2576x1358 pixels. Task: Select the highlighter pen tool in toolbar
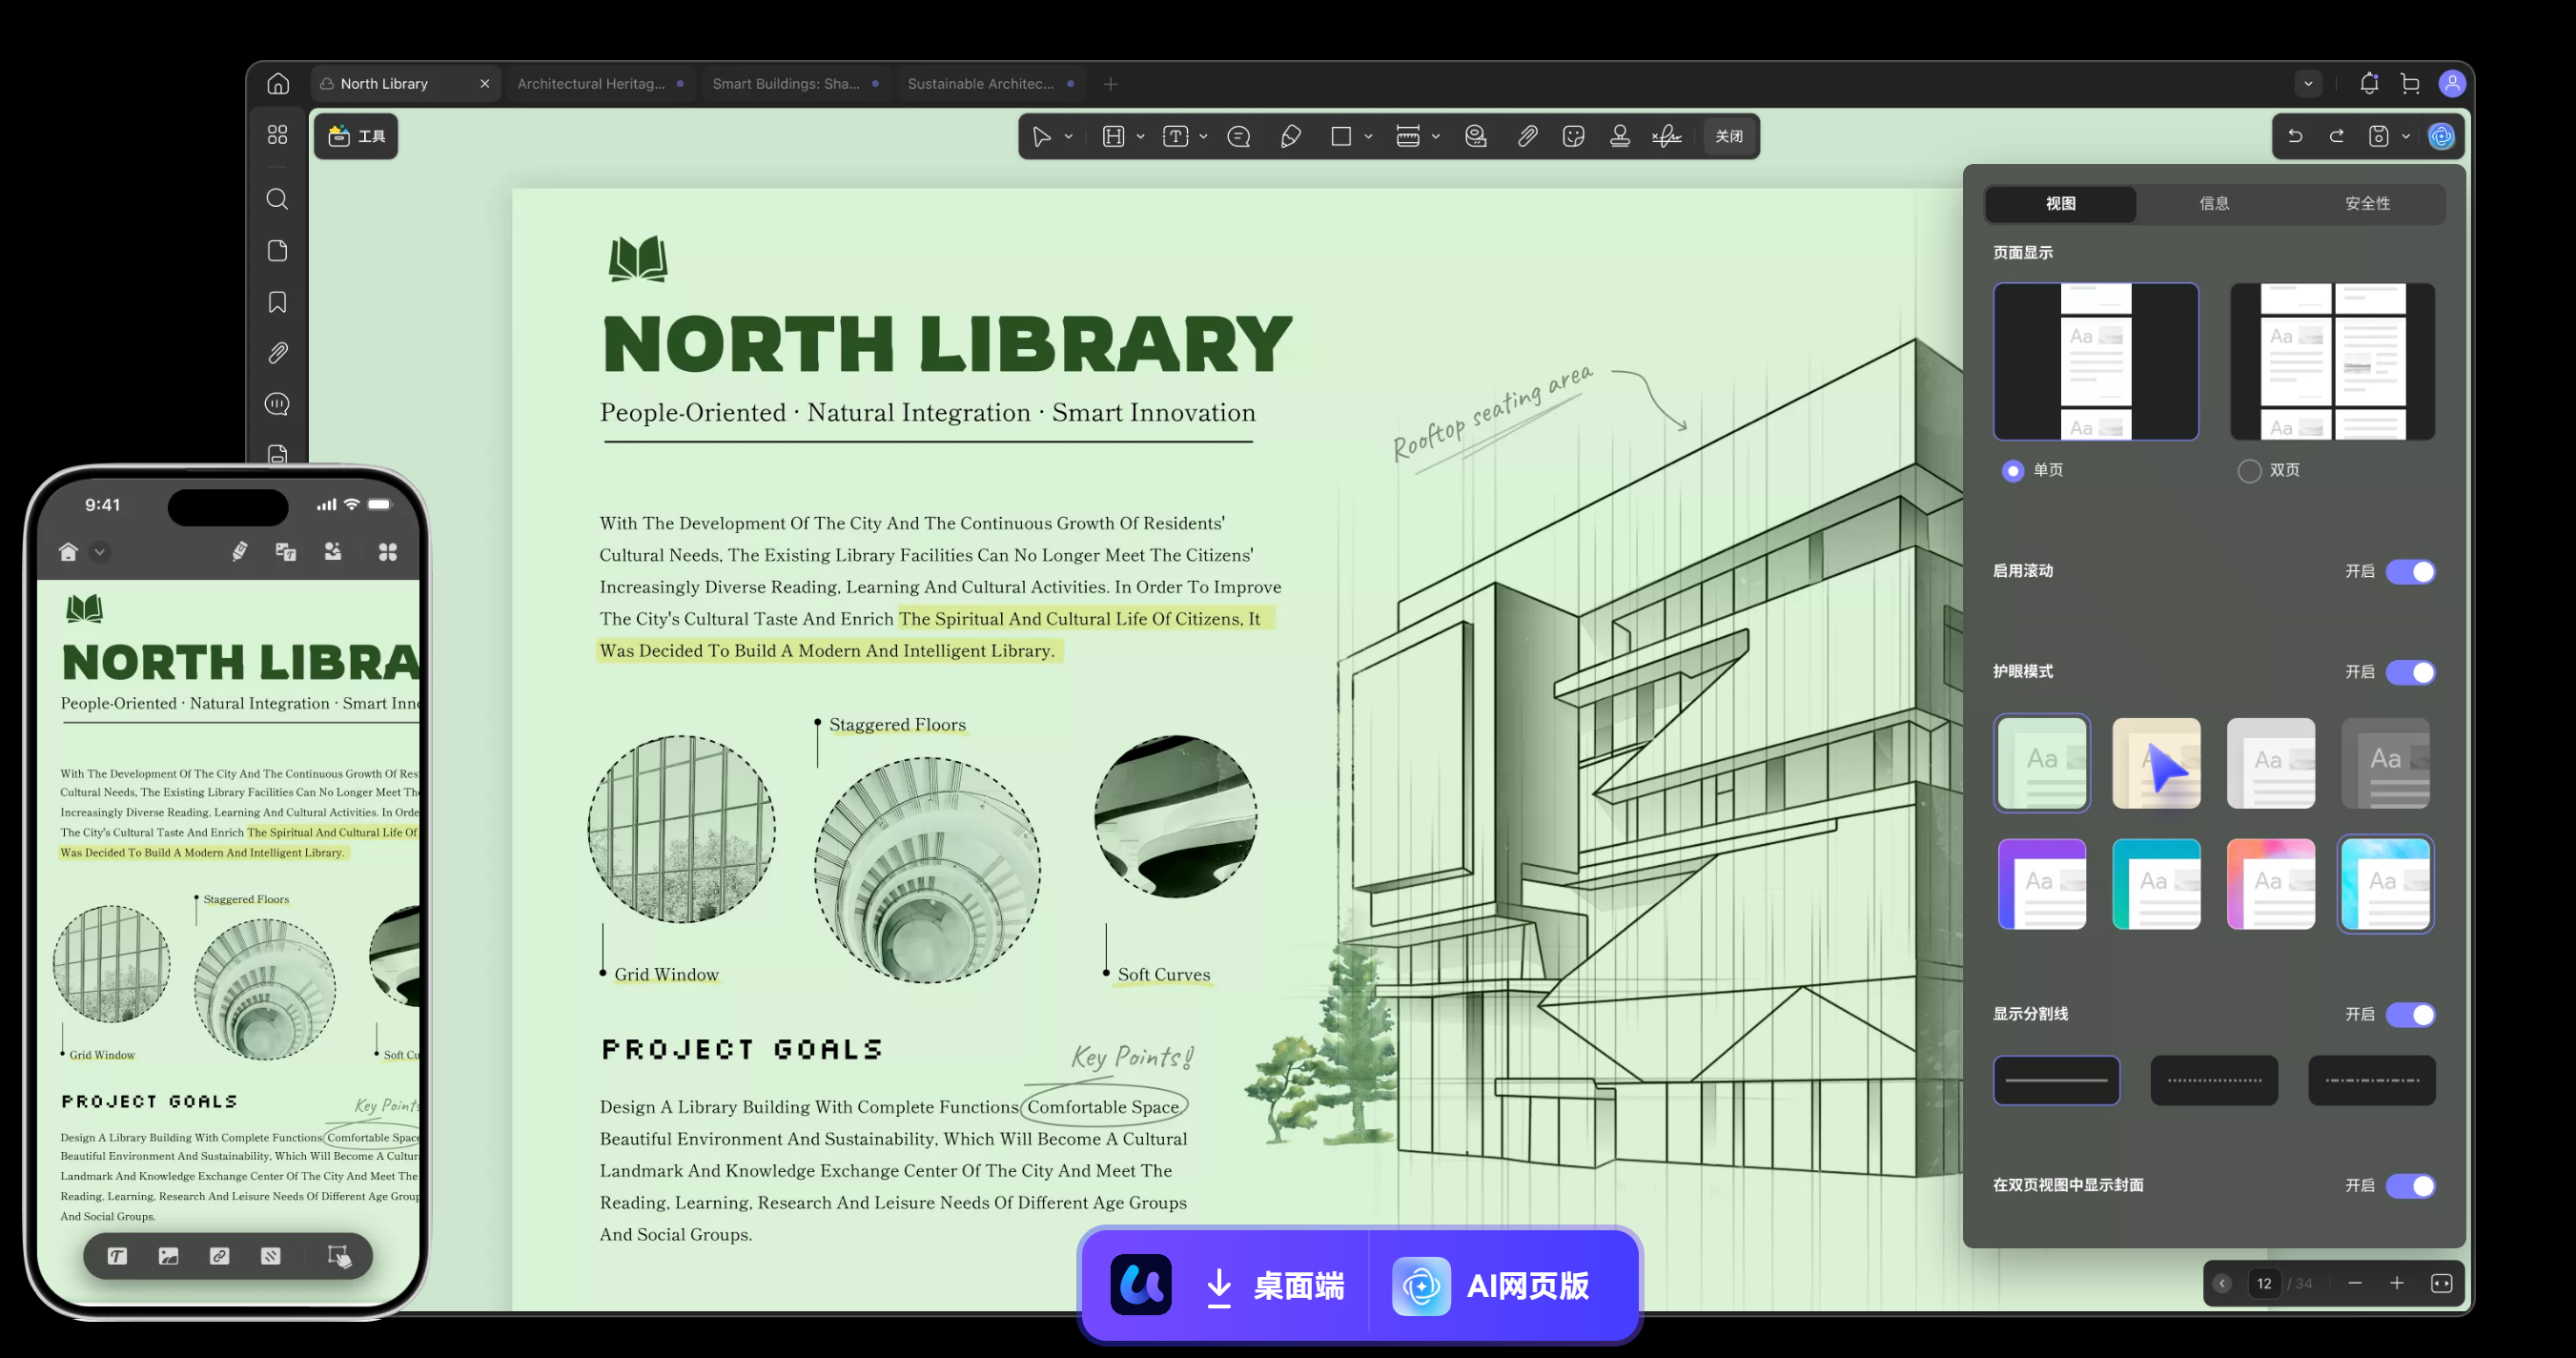tap(1290, 136)
